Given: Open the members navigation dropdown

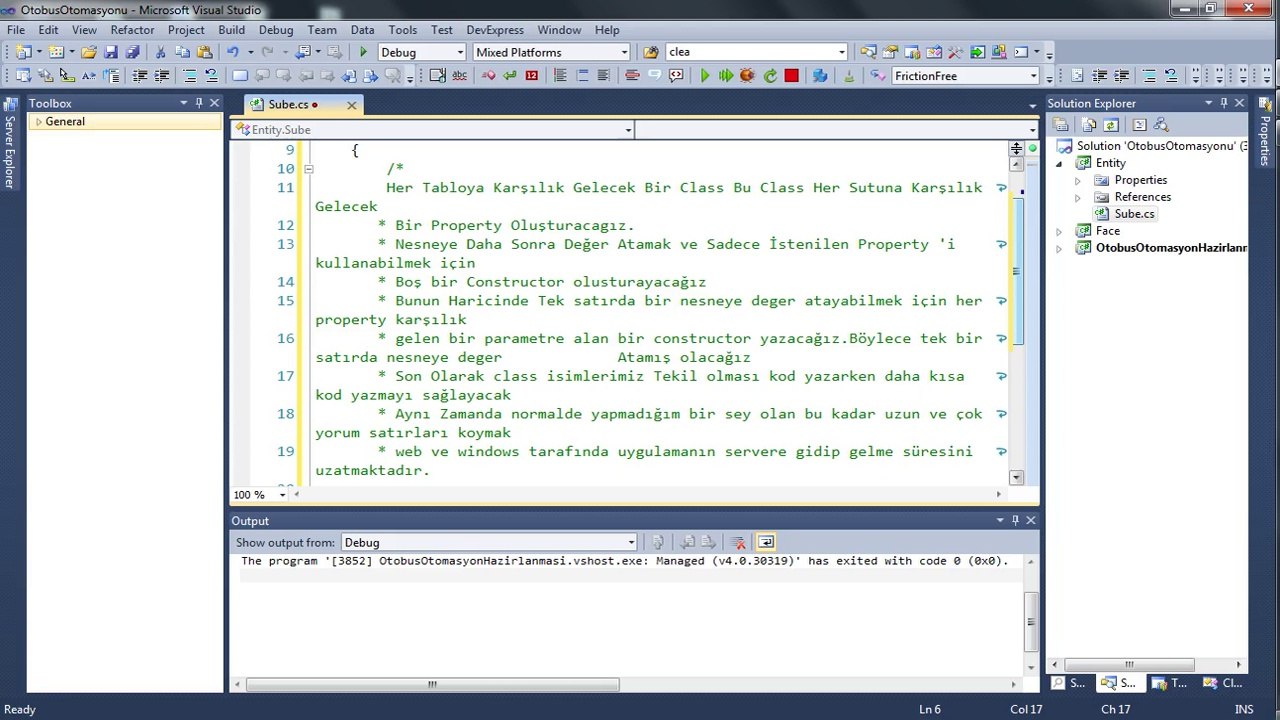Looking at the screenshot, I should [1032, 130].
